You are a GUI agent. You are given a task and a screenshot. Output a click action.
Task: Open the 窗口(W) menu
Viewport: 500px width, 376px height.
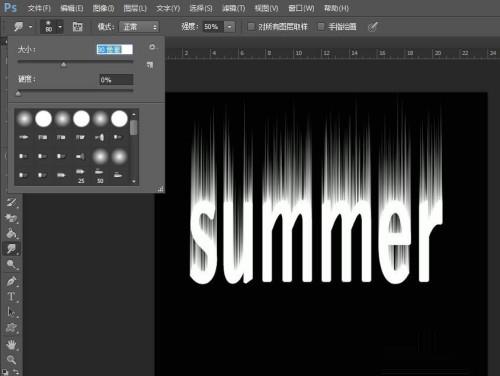[301, 8]
